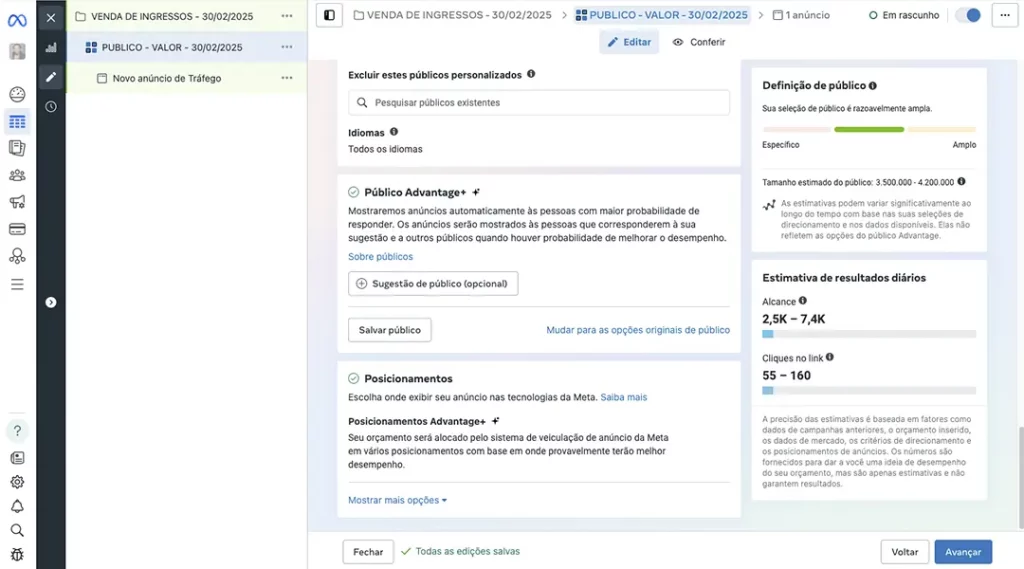The height and width of the screenshot is (569, 1024).
Task: Click the Avançar button
Action: coord(963,552)
